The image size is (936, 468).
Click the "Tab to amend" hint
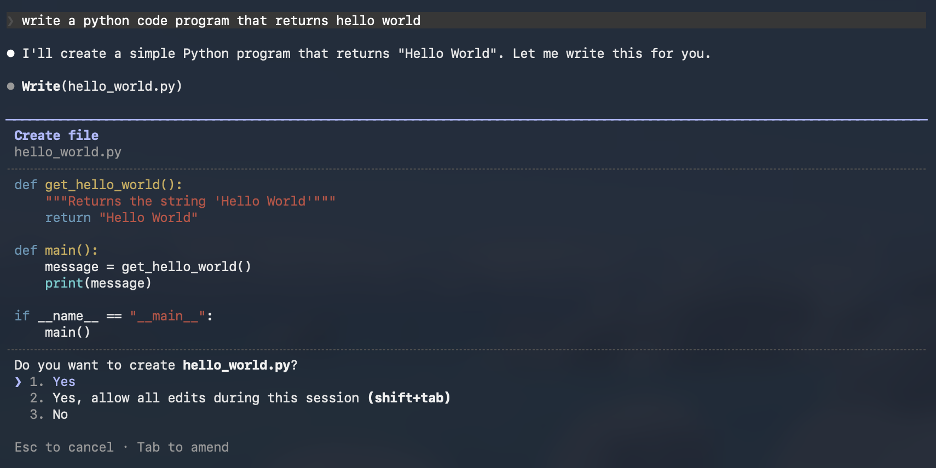182,447
